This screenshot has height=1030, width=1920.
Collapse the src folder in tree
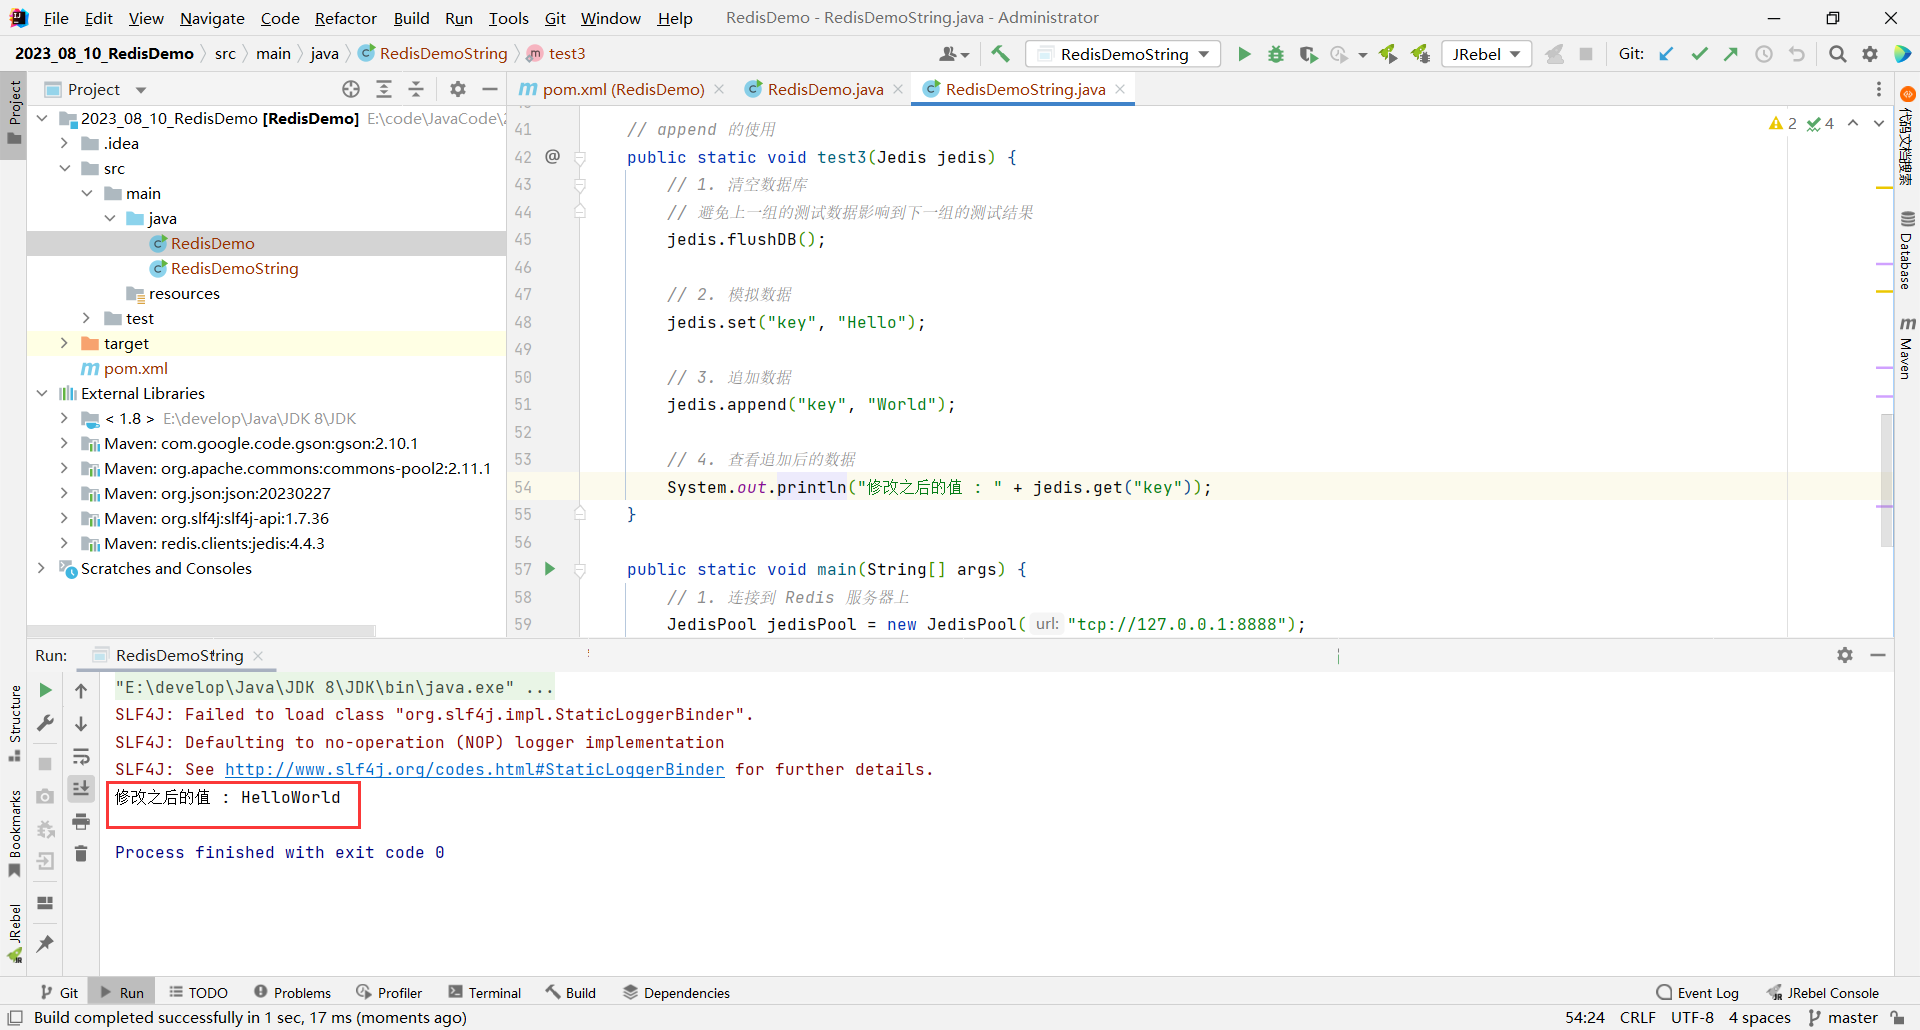[64, 168]
